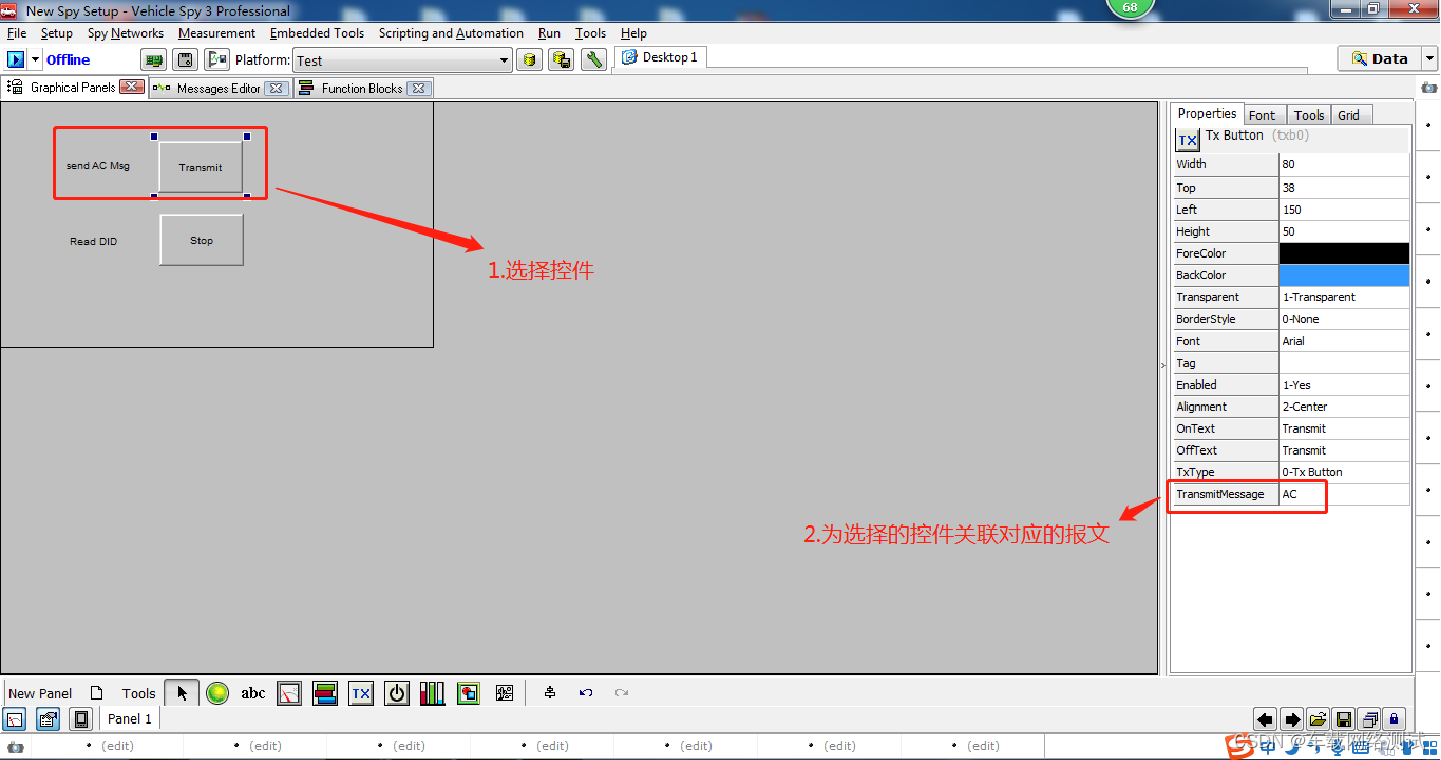The height and width of the screenshot is (760, 1441).
Task: Toggle the Stop button for Read DID
Action: [200, 240]
